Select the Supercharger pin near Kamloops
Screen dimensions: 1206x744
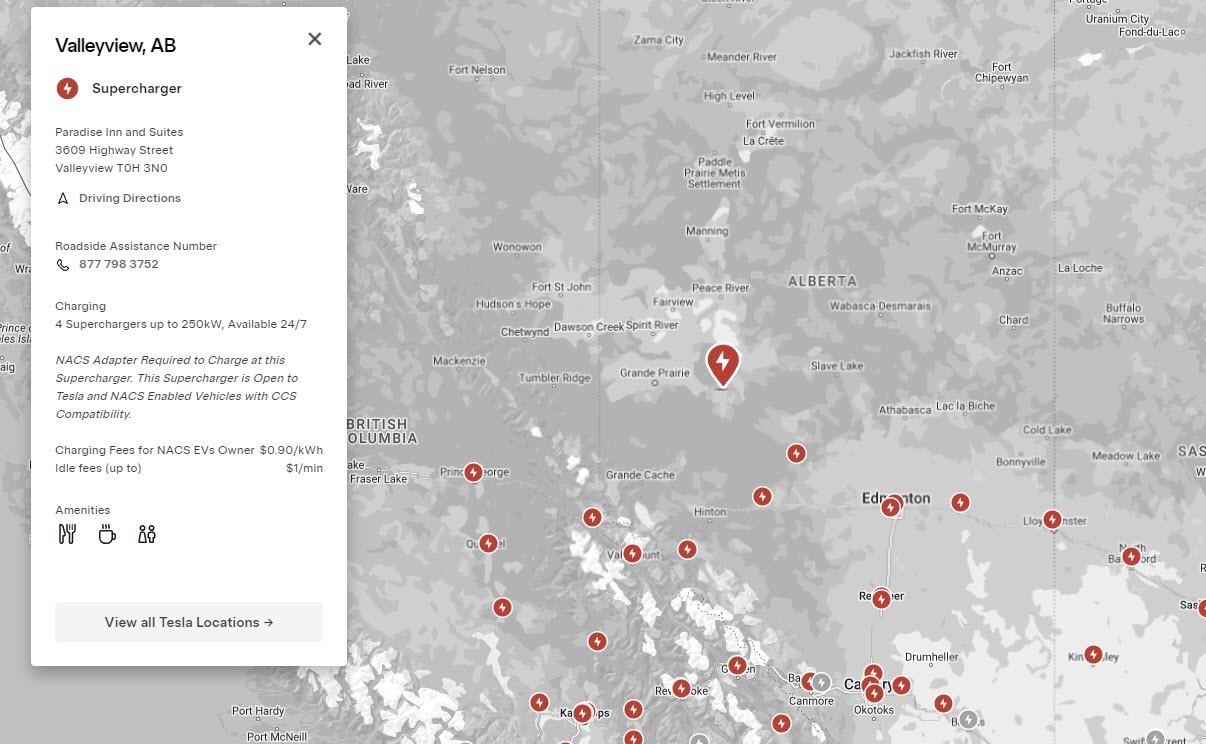[x=582, y=712]
